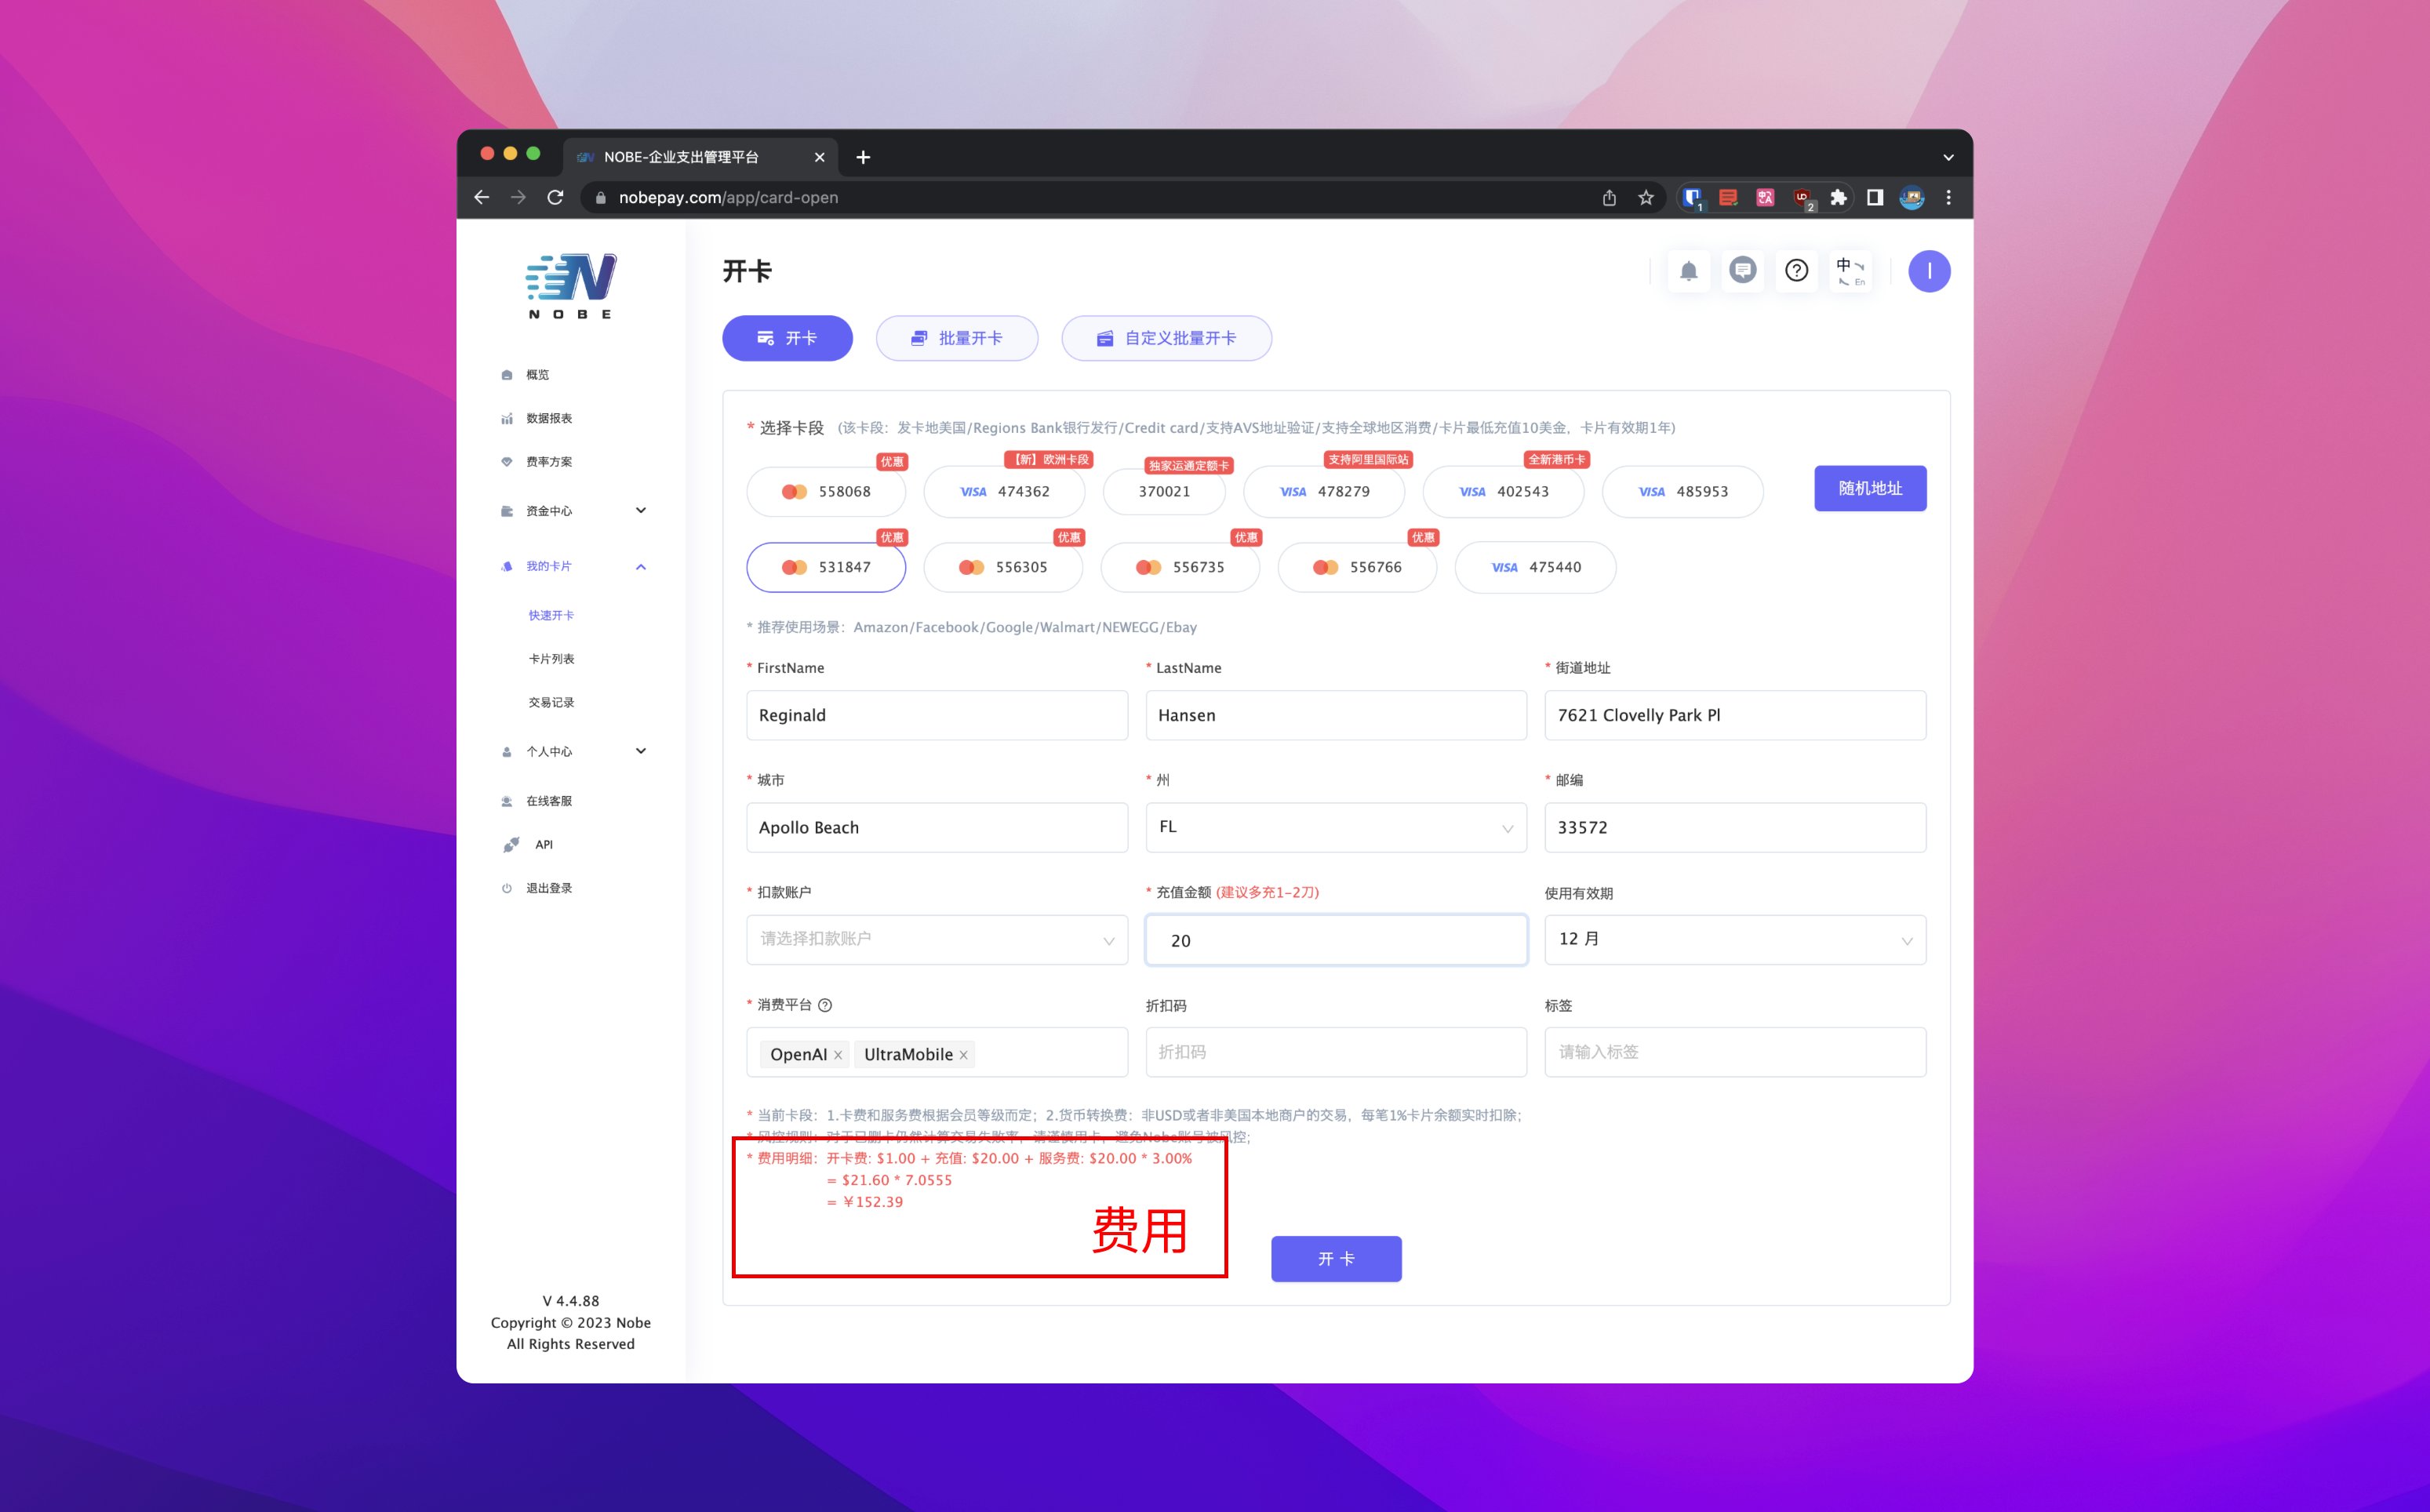Open a new browser tab
The width and height of the screenshot is (2430, 1512).
click(863, 157)
